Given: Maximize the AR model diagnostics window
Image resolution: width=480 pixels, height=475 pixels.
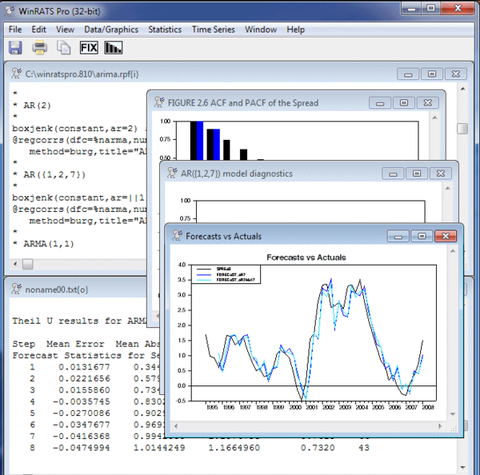Looking at the screenshot, I should [417, 174].
